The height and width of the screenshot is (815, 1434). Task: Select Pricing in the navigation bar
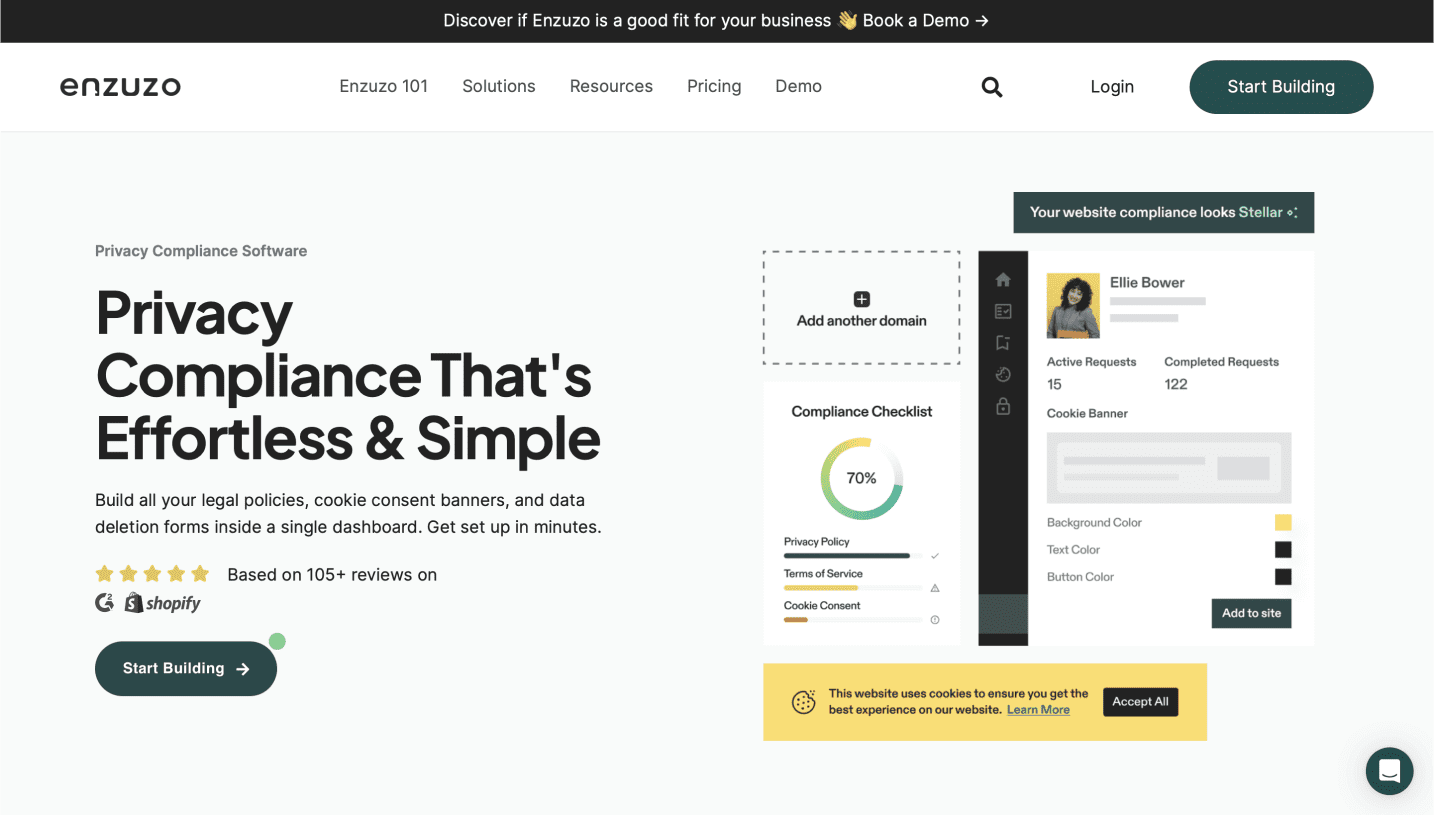click(713, 86)
